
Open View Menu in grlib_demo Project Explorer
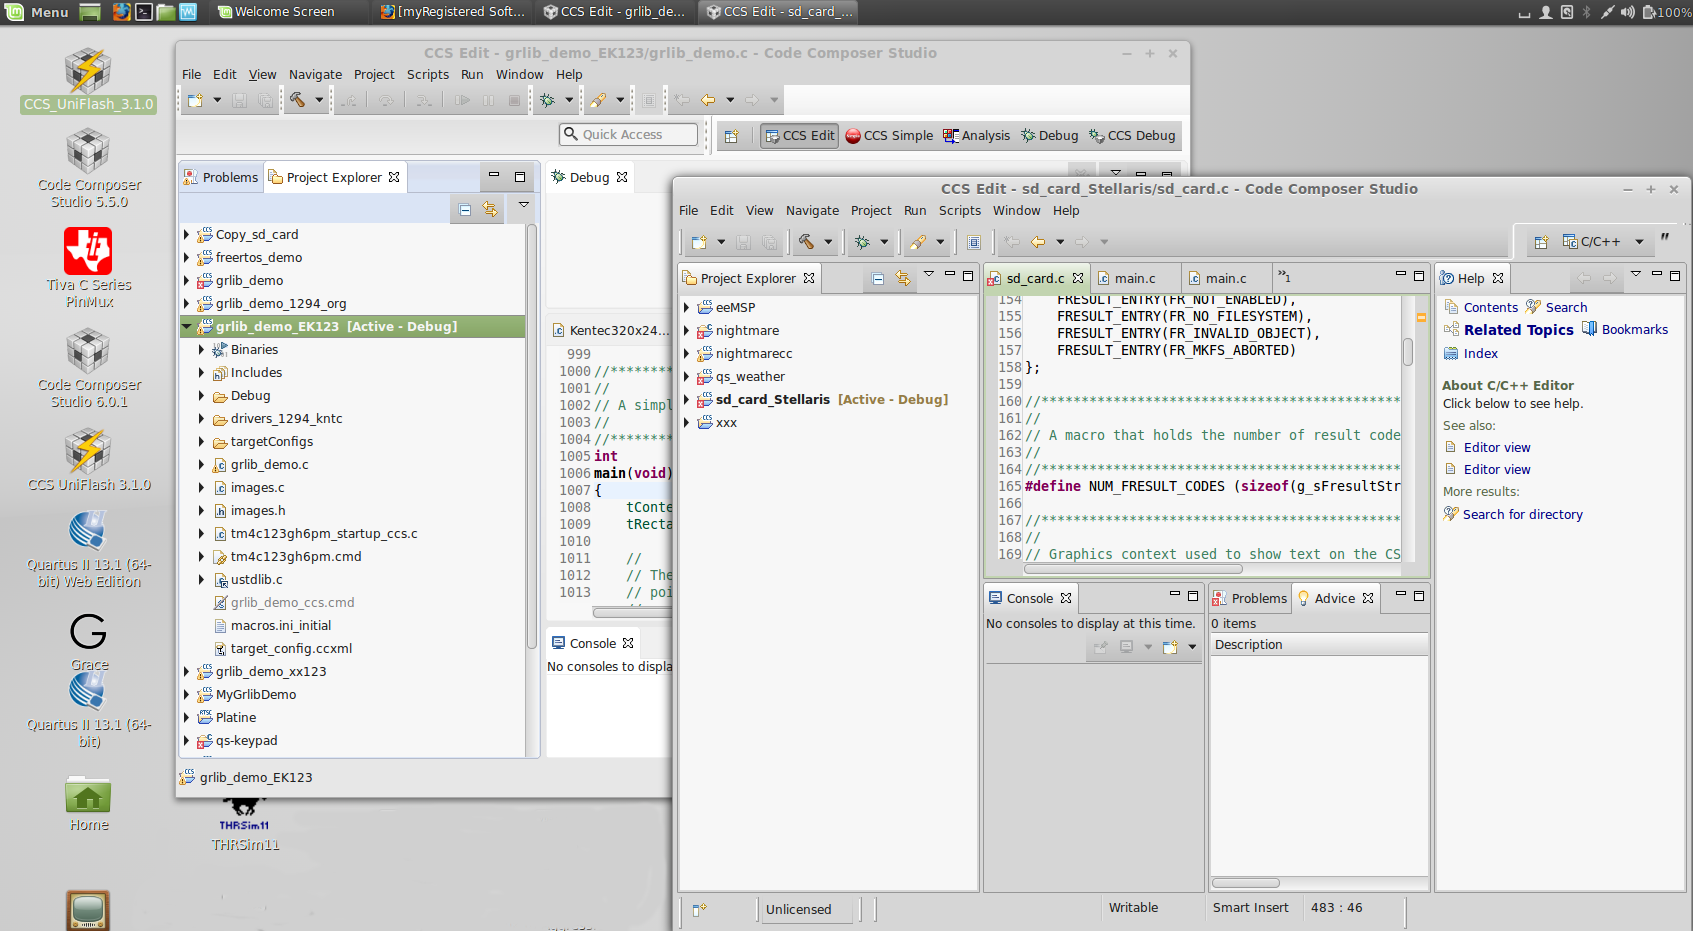coord(523,205)
